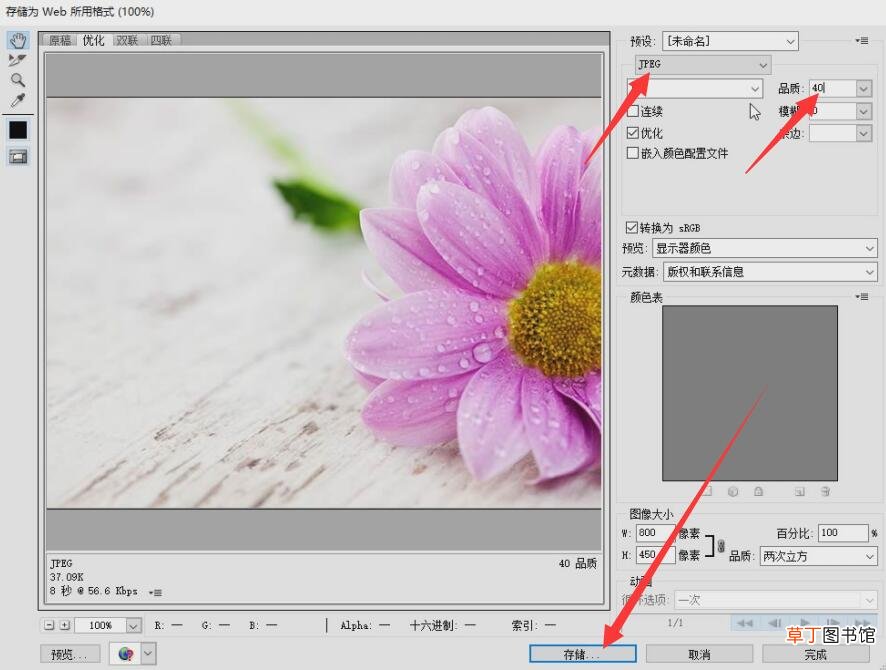
Task: Open the color table flyout menu icon
Action: (862, 297)
